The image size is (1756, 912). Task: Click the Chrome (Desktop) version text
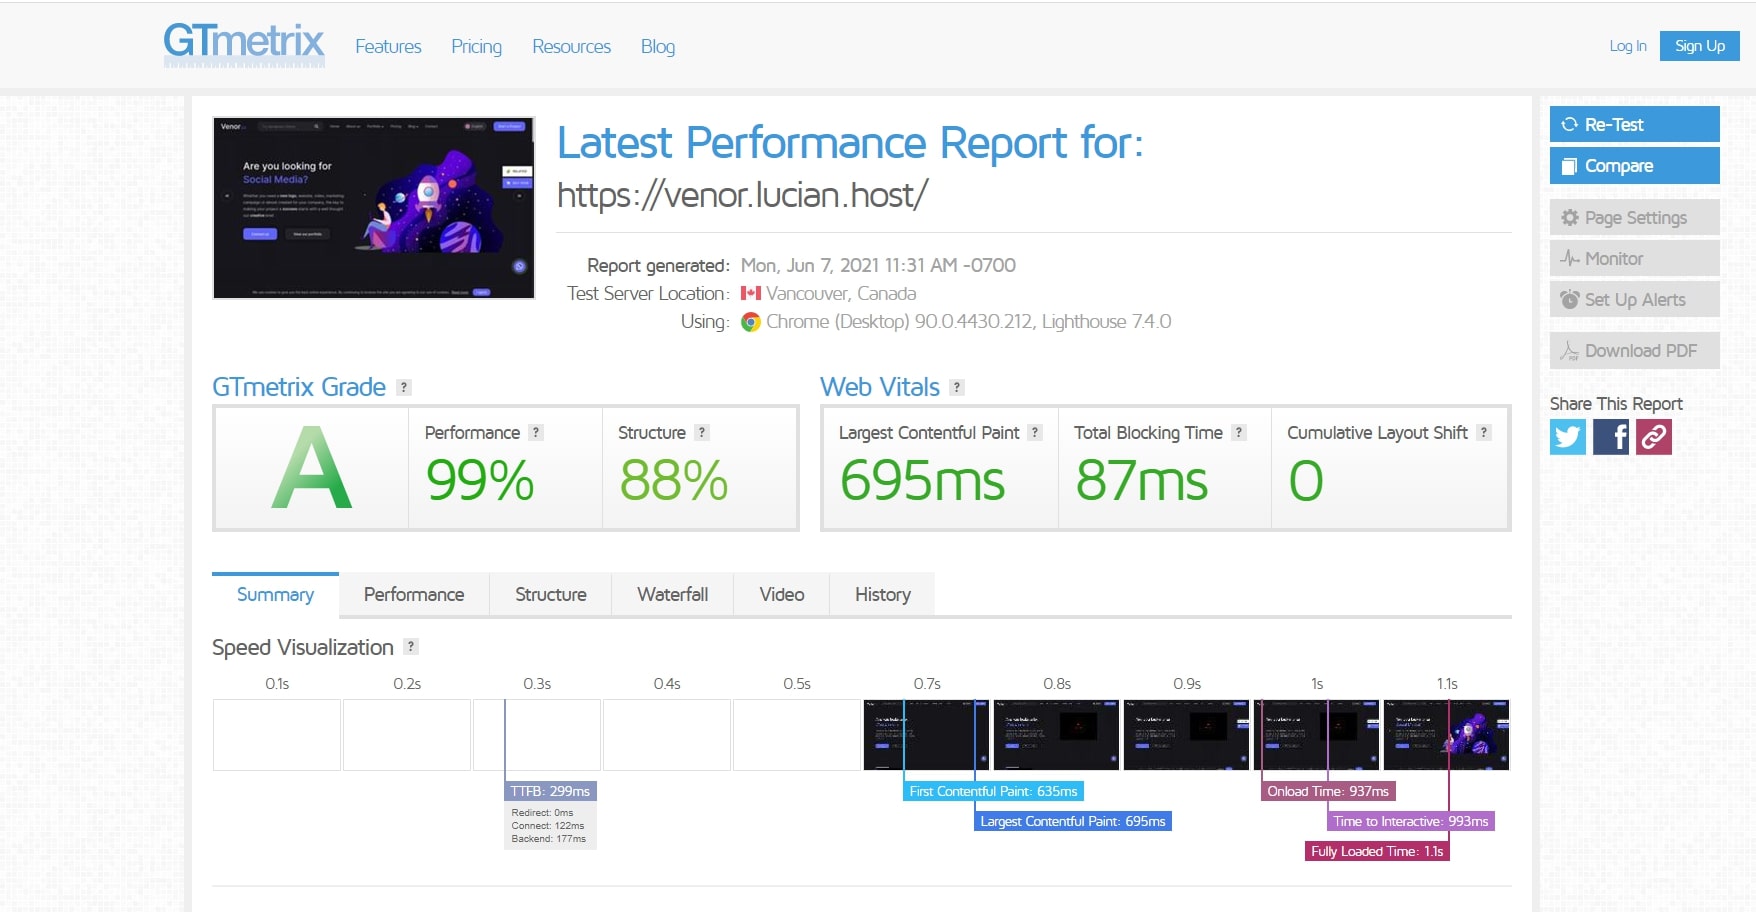pos(968,322)
